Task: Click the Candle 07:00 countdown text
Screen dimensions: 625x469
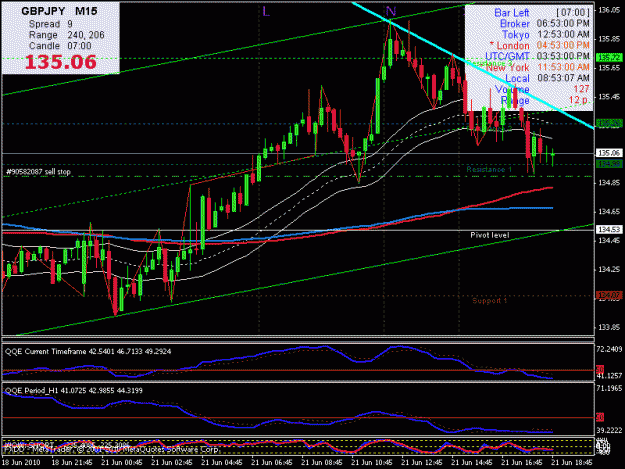Action: click(60, 46)
